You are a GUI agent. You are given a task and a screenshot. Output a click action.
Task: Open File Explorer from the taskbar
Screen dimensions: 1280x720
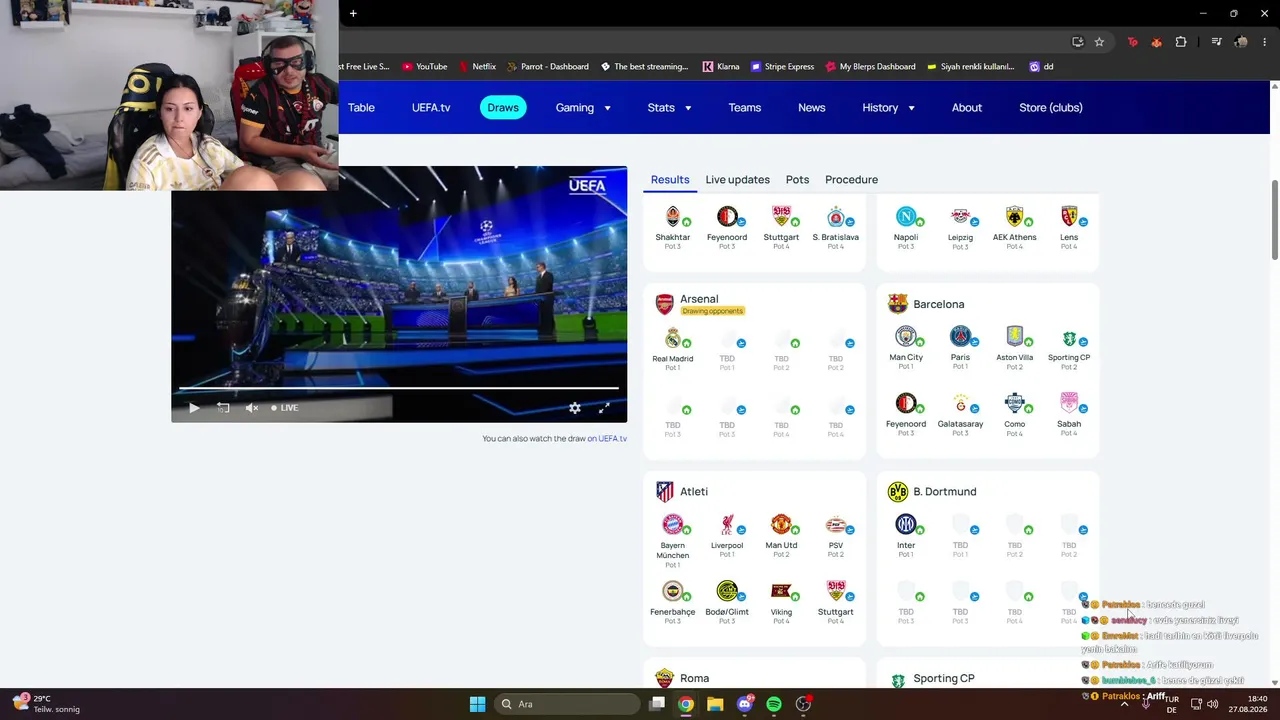pos(715,704)
